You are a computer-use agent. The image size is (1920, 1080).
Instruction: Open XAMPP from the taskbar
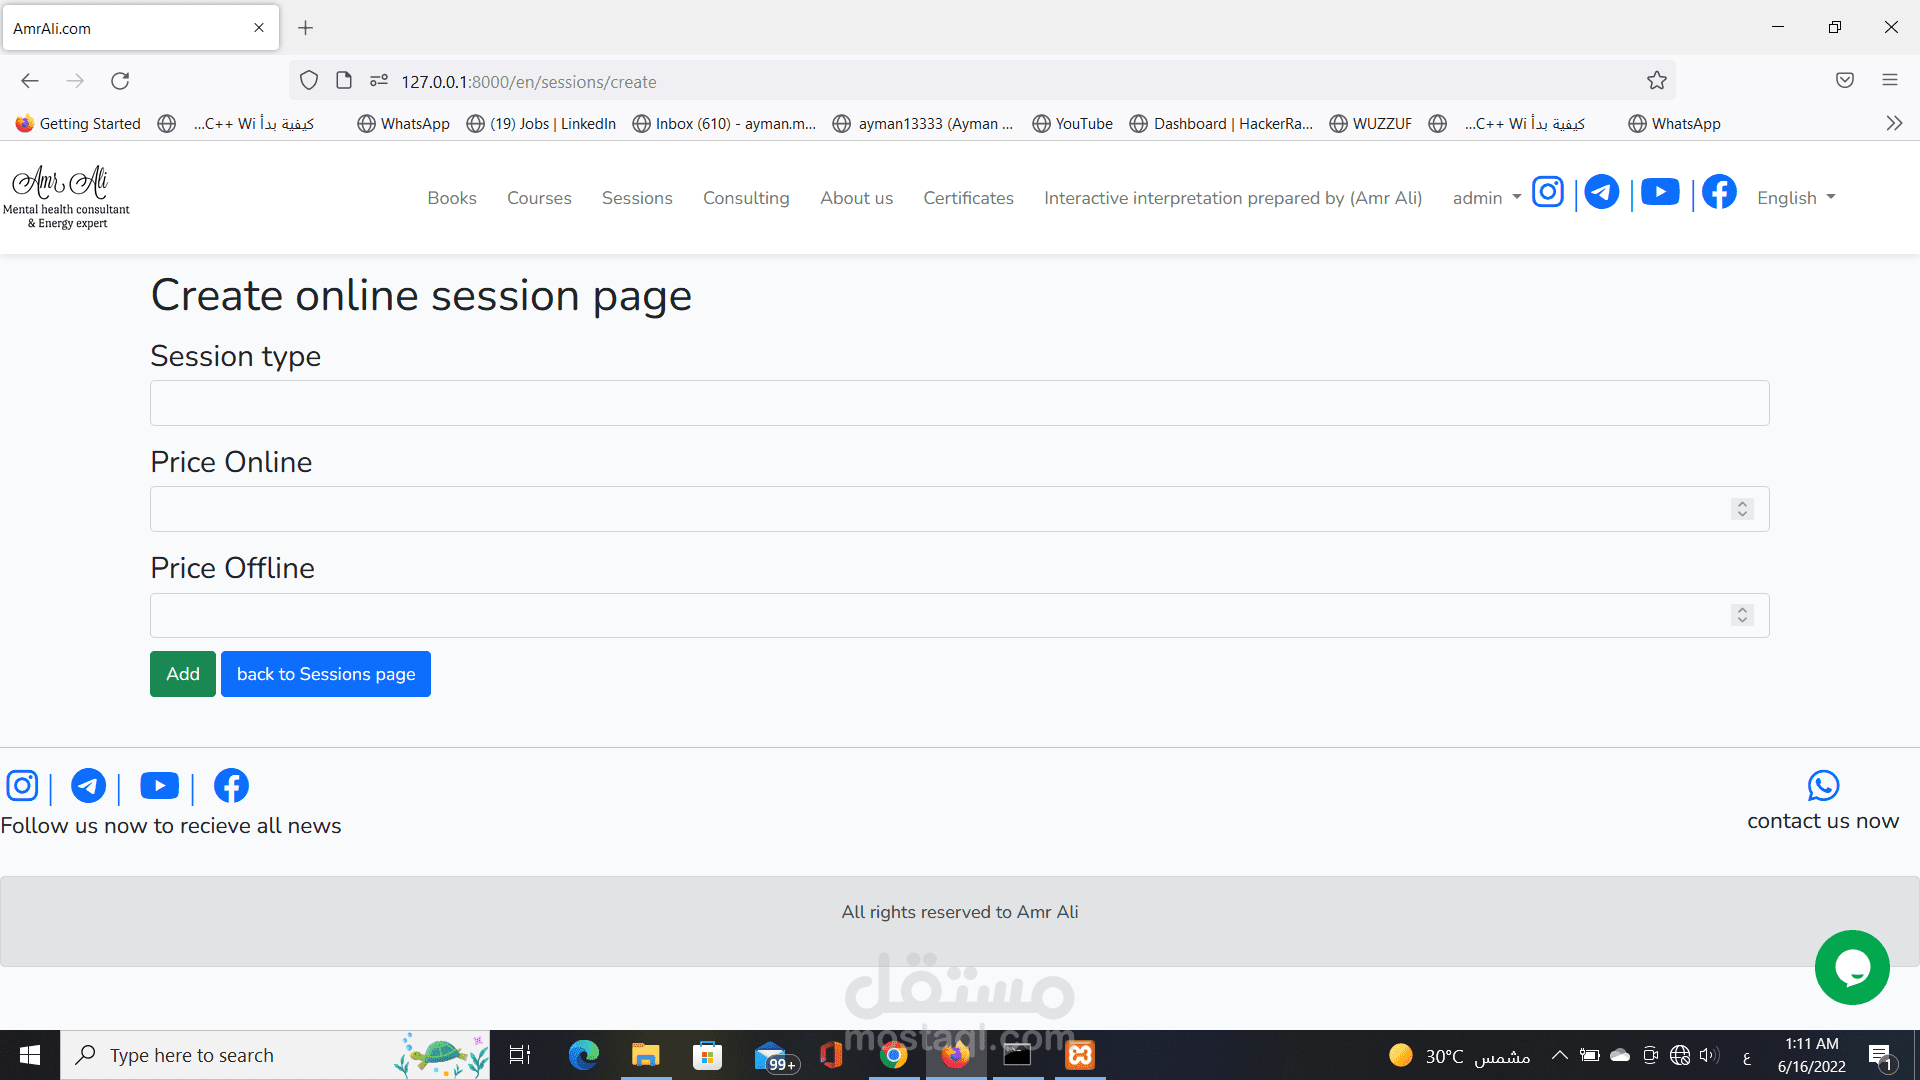[1080, 1055]
